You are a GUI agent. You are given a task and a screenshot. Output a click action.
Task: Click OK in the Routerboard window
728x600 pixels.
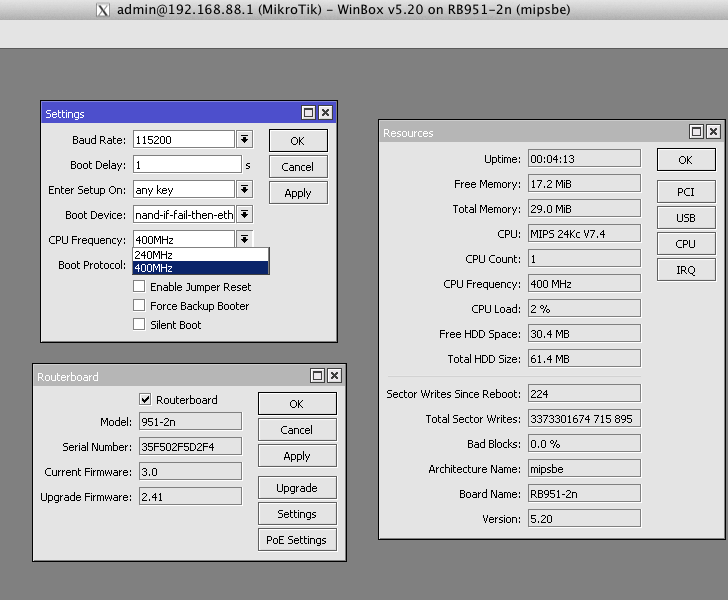coord(297,404)
